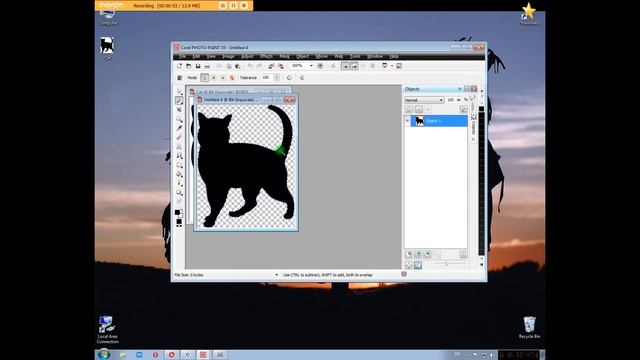Open the Edit menu

(196, 56)
